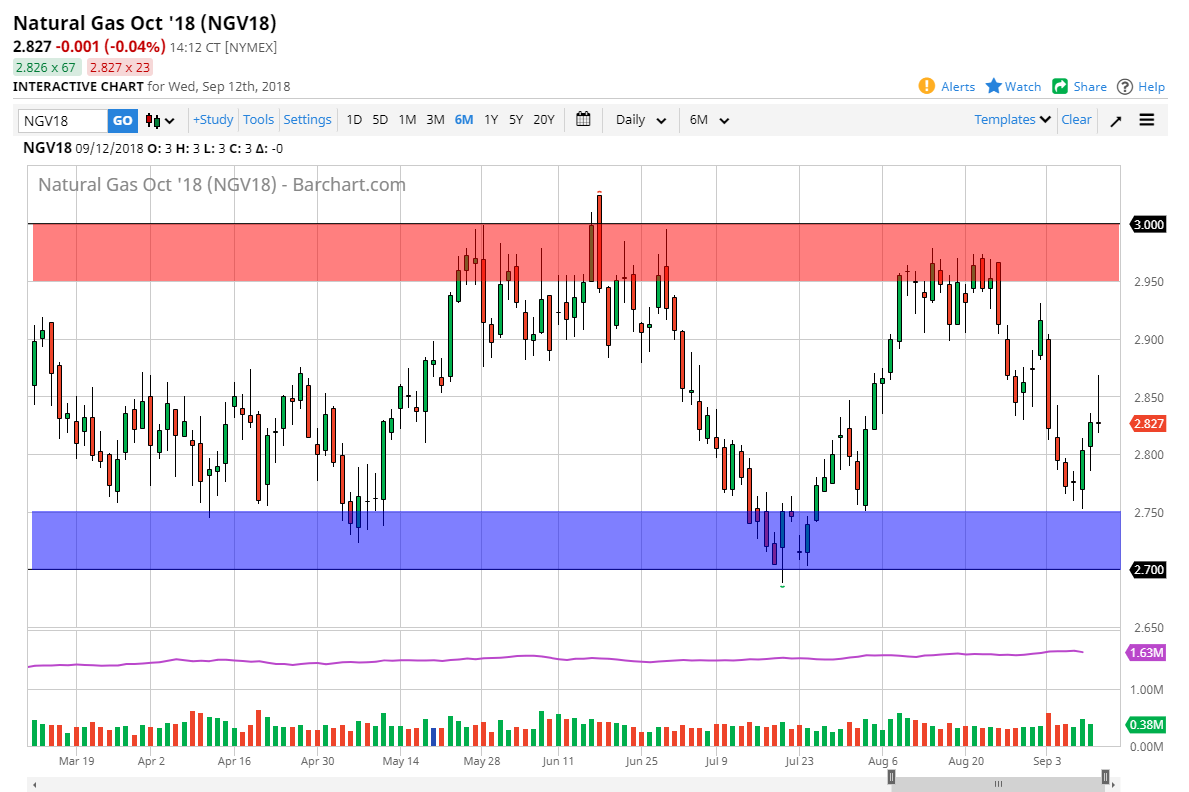Click the left handle of range scrollbar

tap(891, 777)
